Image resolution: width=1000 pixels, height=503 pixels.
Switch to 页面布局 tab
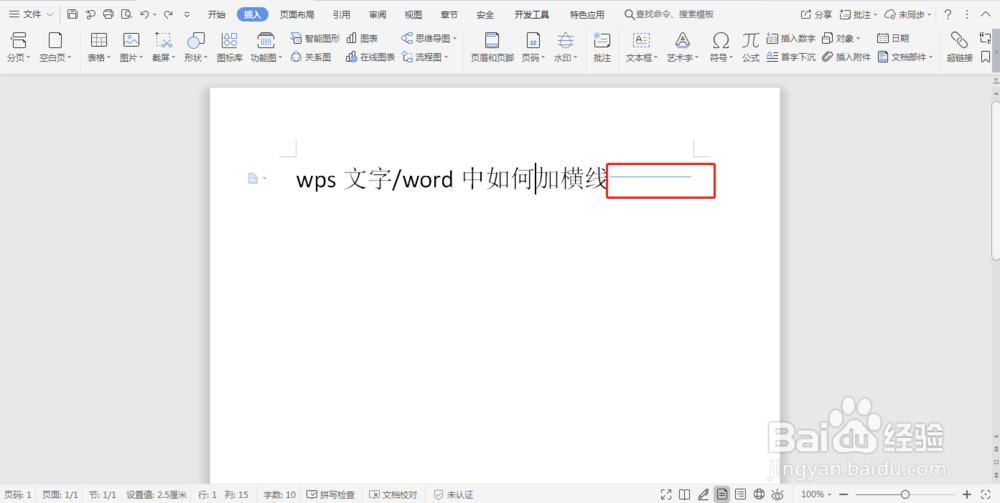pyautogui.click(x=297, y=15)
